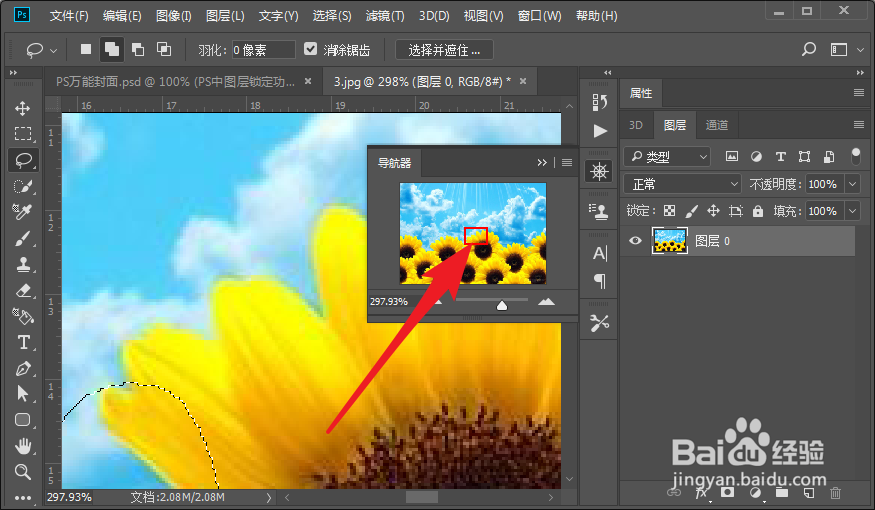Select the Horizontal Type tool
The width and height of the screenshot is (875, 510).
click(23, 342)
